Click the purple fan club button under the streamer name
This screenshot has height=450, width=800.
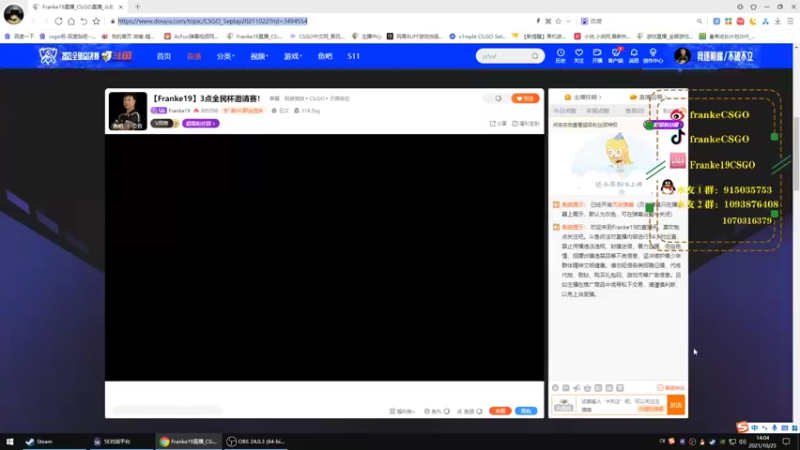201,123
